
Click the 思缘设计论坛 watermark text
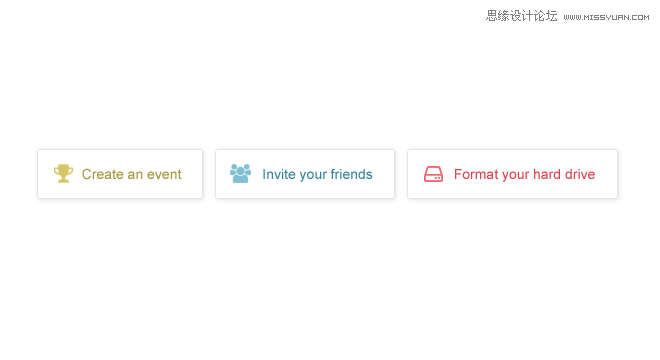click(x=521, y=16)
